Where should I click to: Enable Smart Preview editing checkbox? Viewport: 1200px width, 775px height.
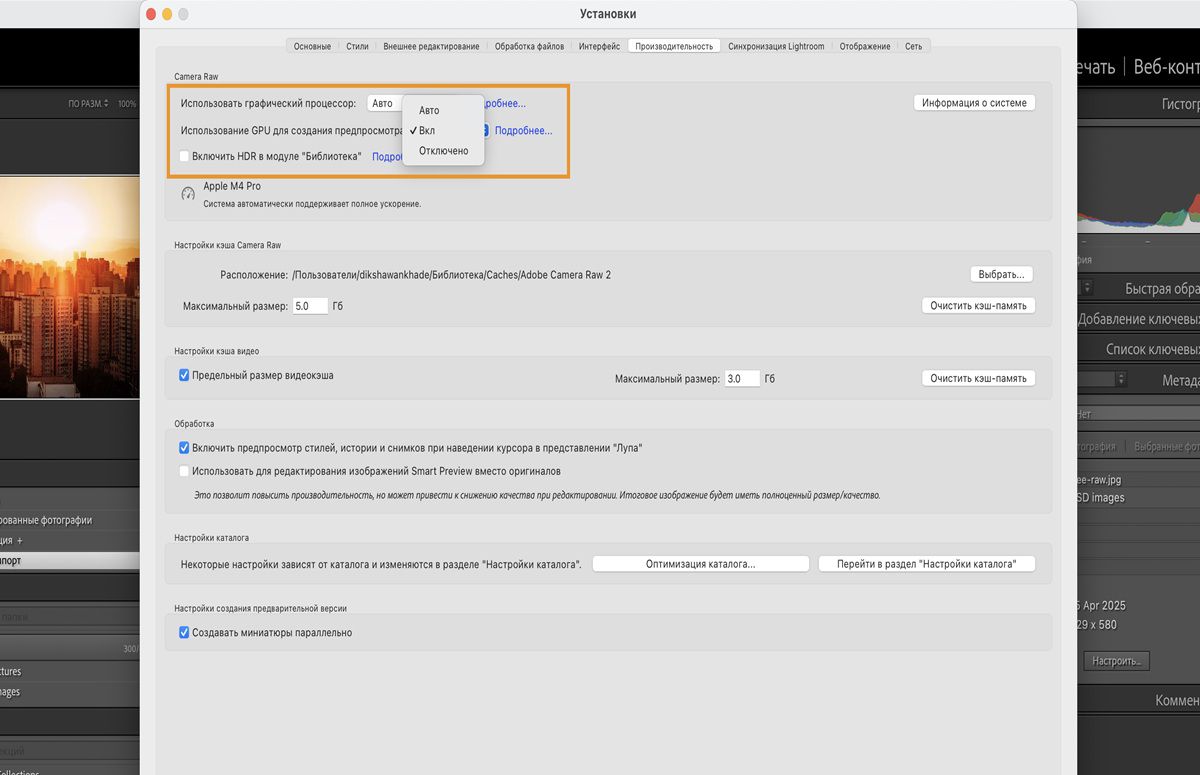coord(184,471)
